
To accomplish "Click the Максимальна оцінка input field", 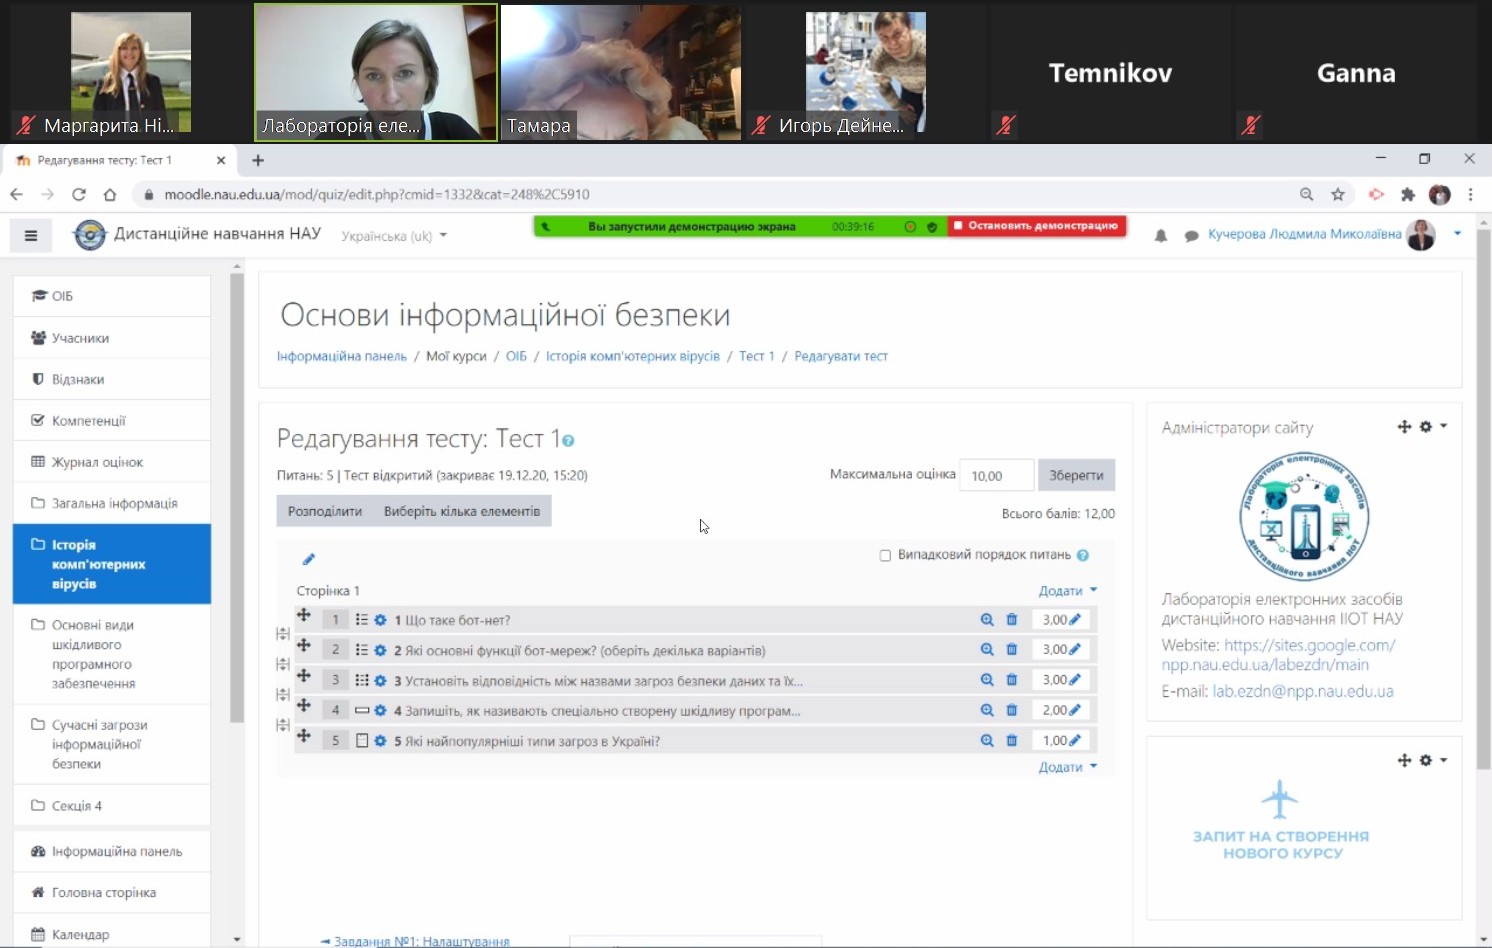I will (997, 476).
